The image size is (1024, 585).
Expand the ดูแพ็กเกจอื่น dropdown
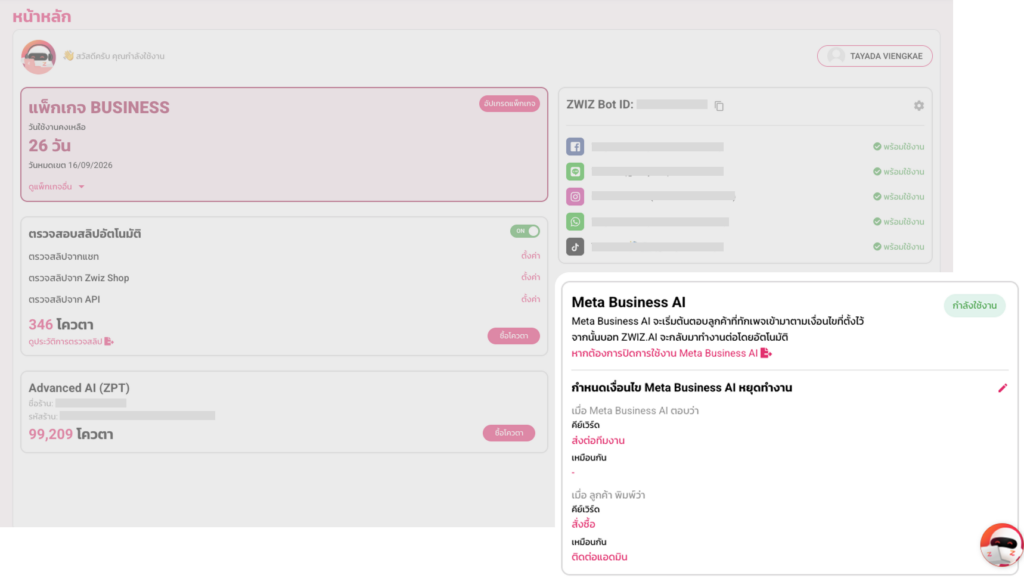(57, 187)
